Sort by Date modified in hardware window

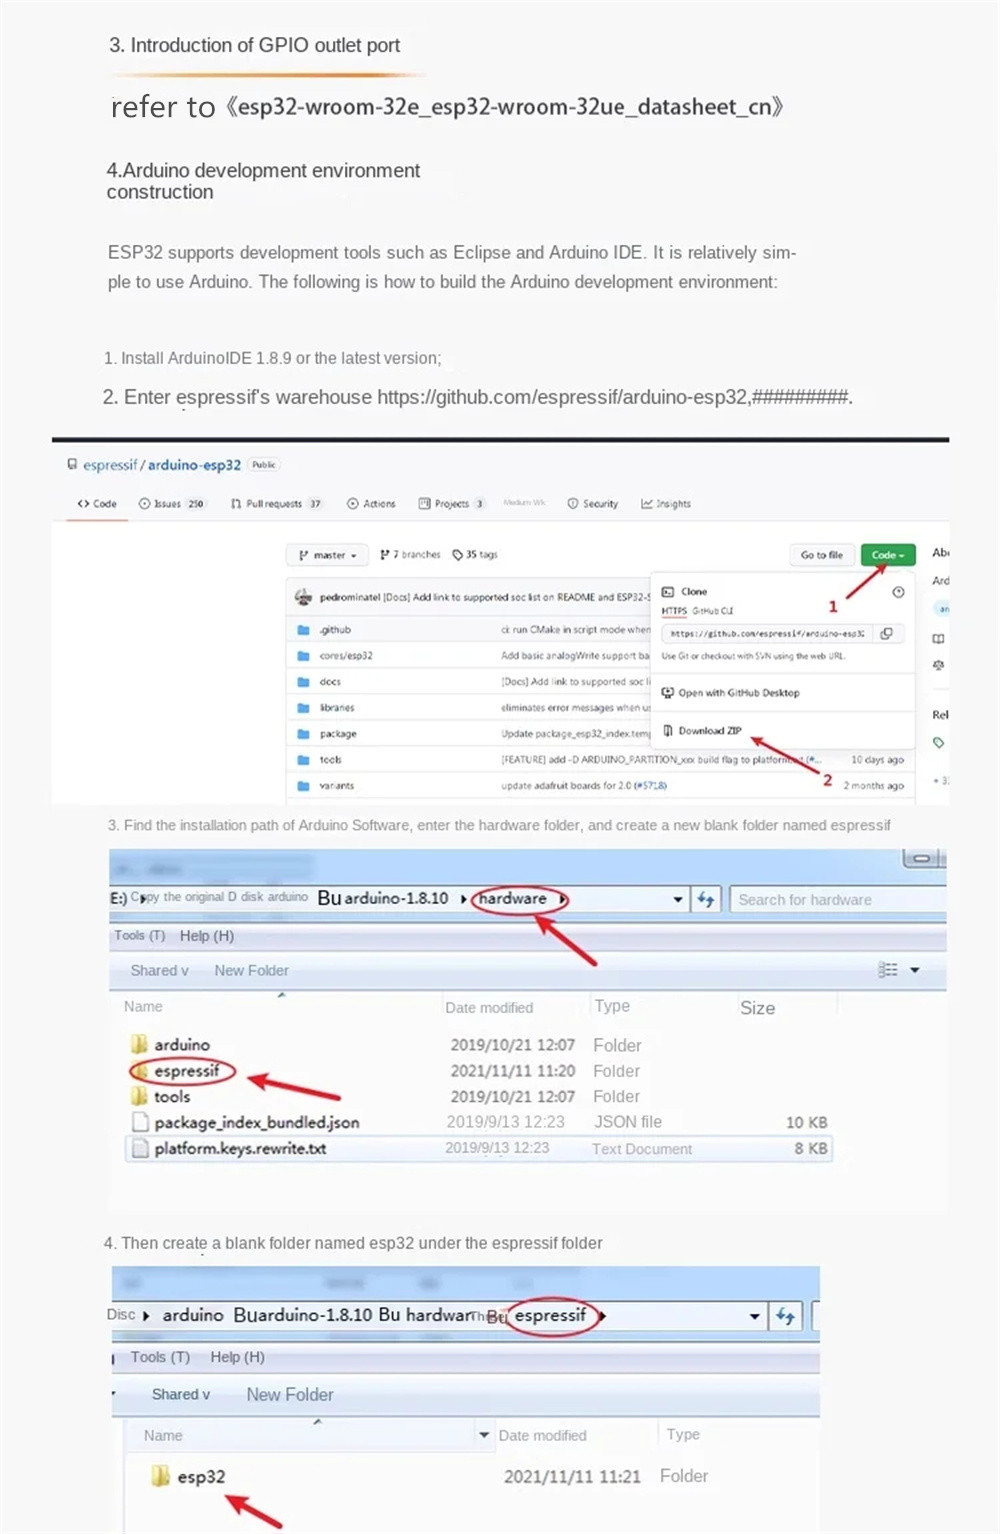[489, 1007]
